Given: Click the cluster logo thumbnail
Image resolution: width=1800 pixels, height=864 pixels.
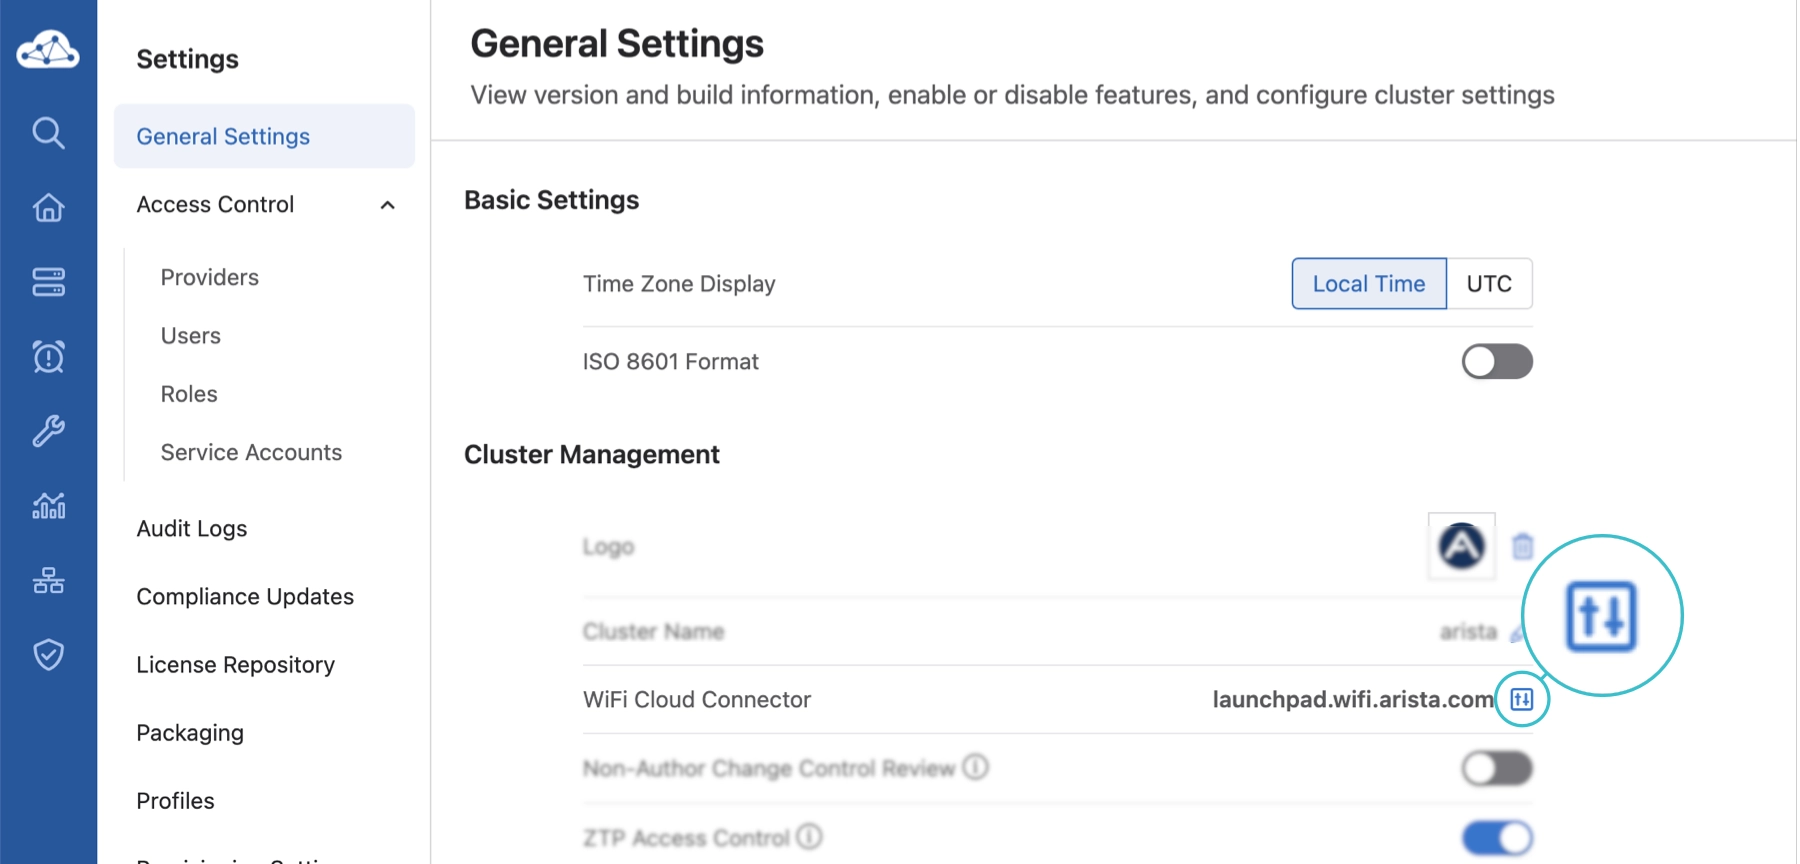Looking at the screenshot, I should (1461, 547).
